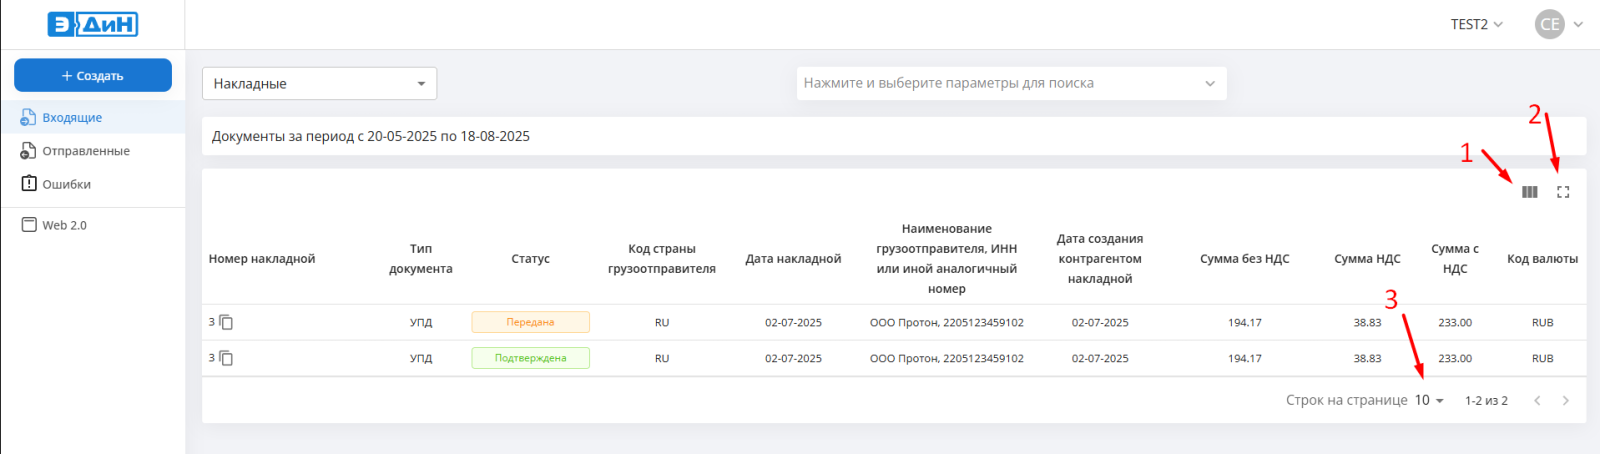
Task: Expand the Накладные document type dropdown
Action: tap(320, 83)
